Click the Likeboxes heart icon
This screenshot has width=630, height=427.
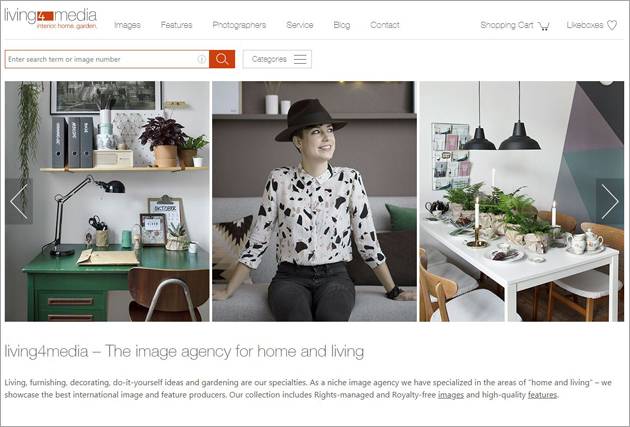click(x=612, y=25)
